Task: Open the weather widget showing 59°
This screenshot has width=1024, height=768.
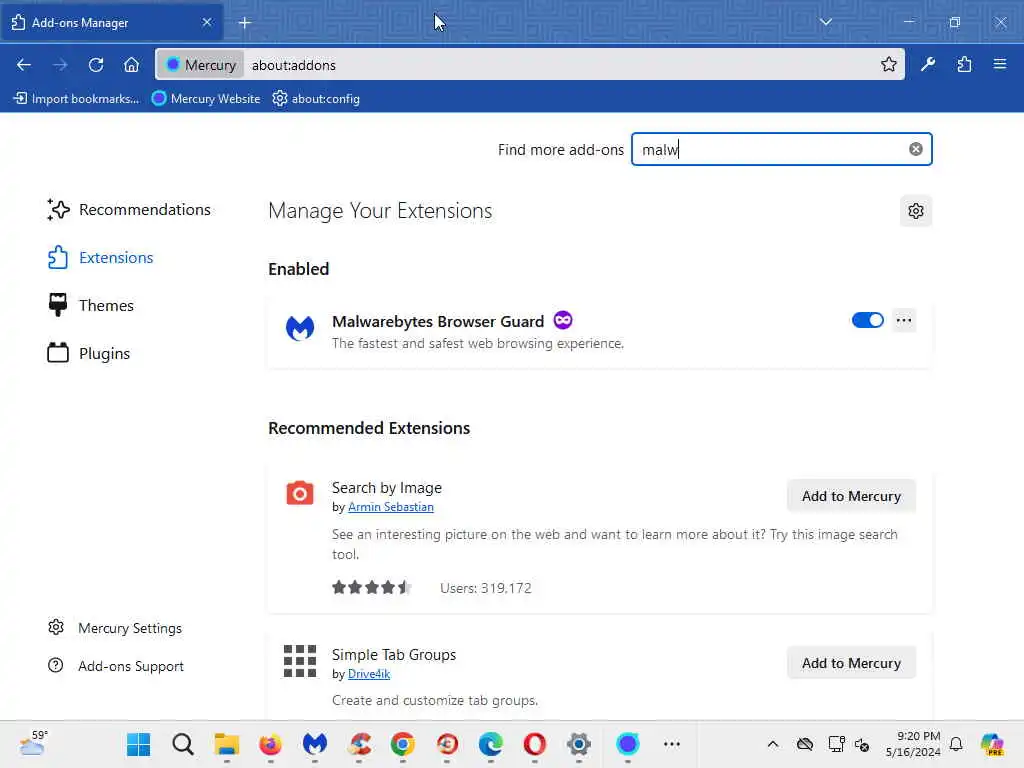Action: [34, 743]
